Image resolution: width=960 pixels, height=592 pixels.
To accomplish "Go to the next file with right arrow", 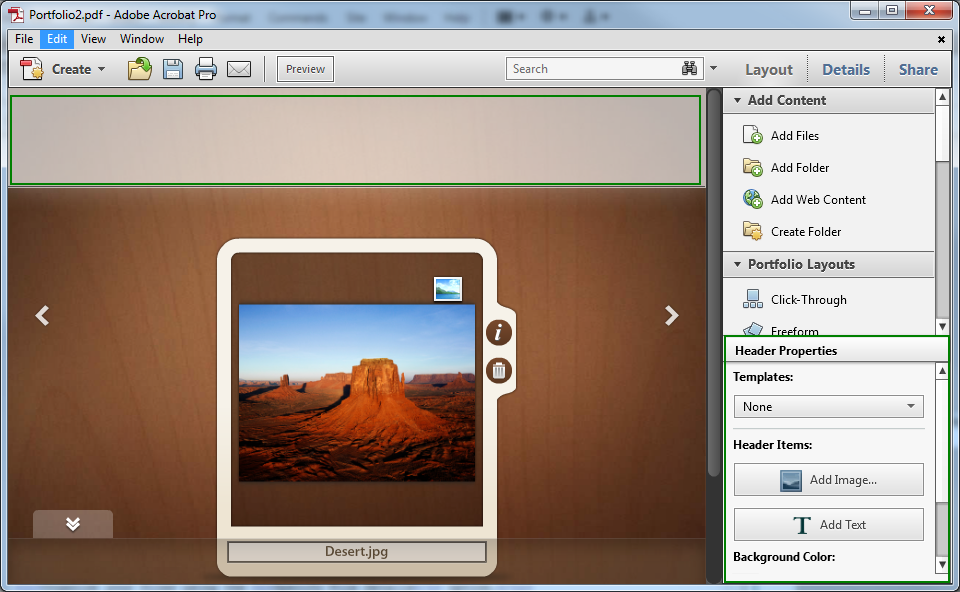I will pos(671,316).
